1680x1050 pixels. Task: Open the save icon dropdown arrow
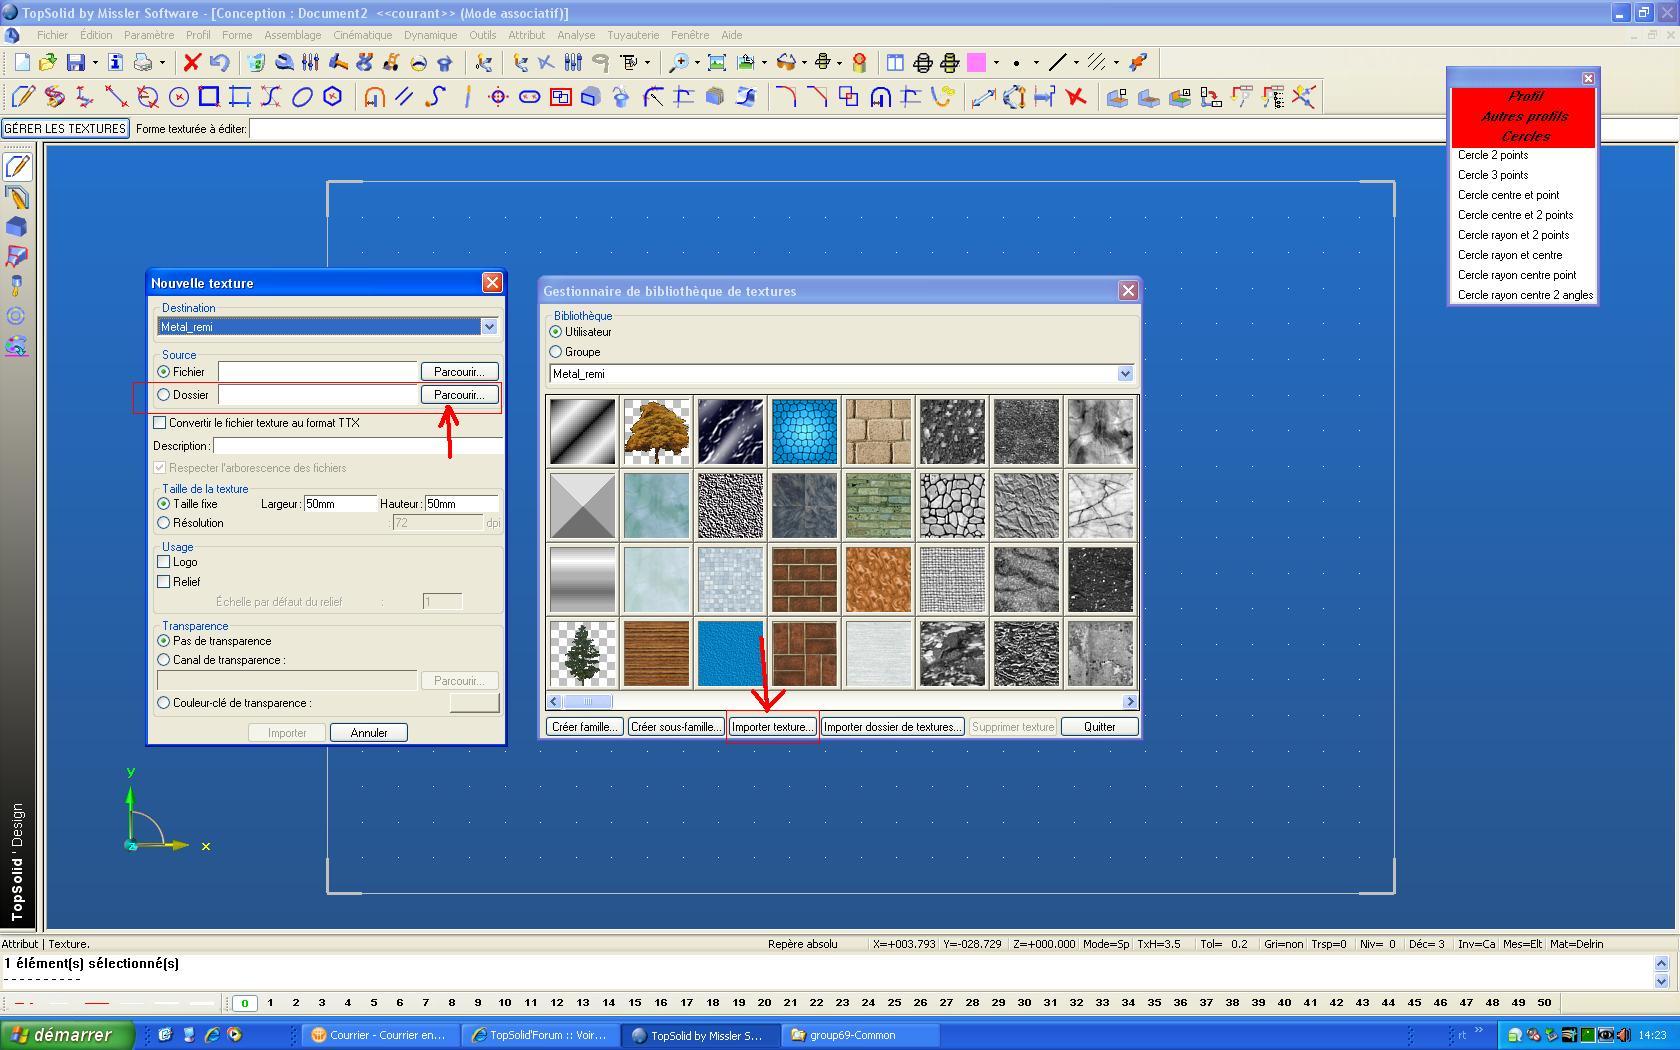(95, 63)
